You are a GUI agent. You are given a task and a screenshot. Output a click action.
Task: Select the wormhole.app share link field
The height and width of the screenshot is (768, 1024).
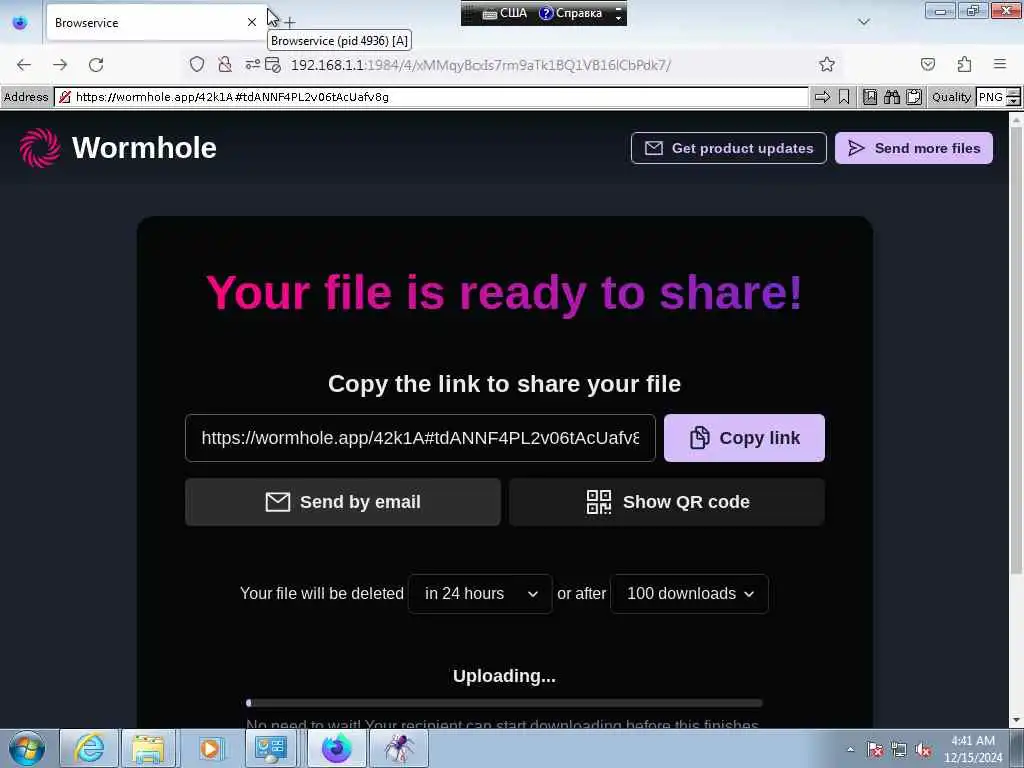pos(420,438)
